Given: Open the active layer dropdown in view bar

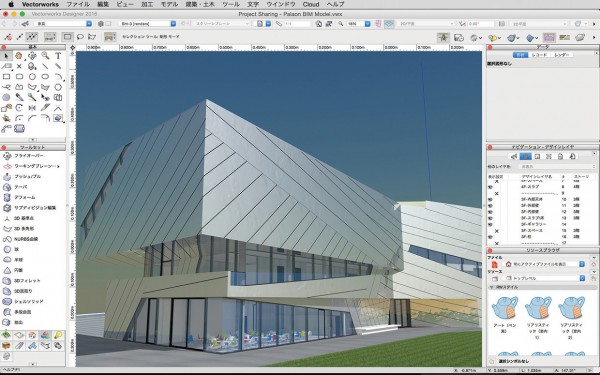Looking at the screenshot, I should [x=147, y=24].
